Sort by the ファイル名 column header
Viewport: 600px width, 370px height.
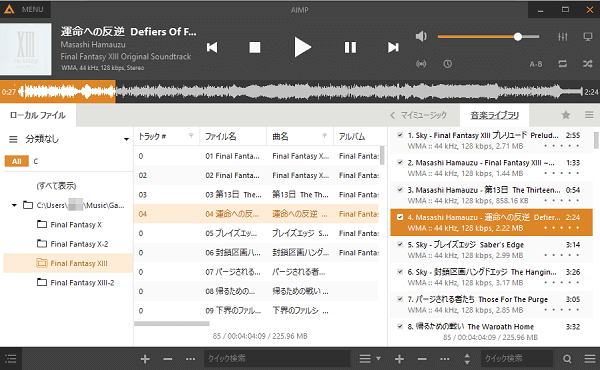coord(221,137)
